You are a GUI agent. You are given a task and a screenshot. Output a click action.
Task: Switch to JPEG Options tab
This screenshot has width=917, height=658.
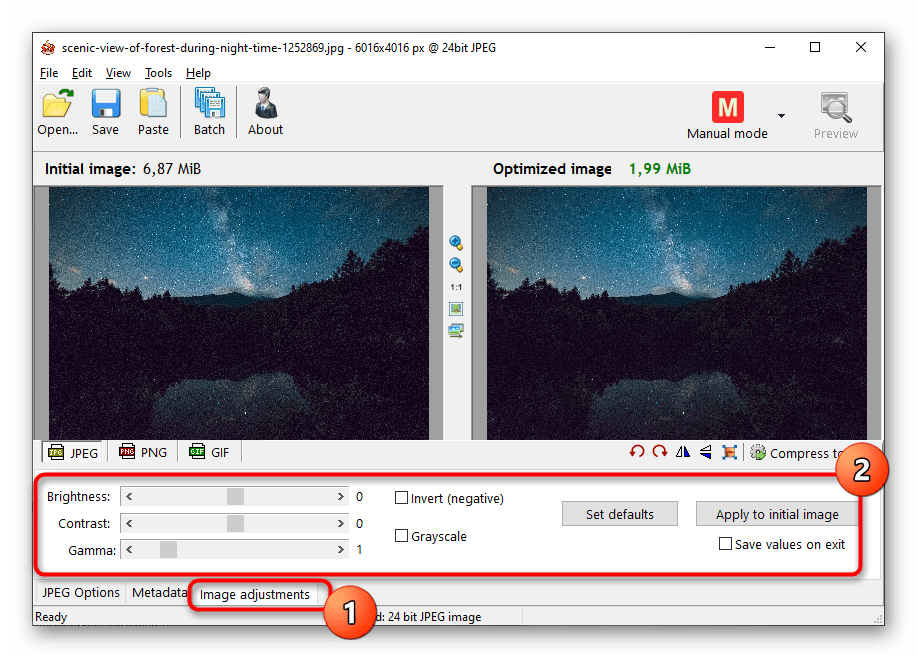(81, 592)
